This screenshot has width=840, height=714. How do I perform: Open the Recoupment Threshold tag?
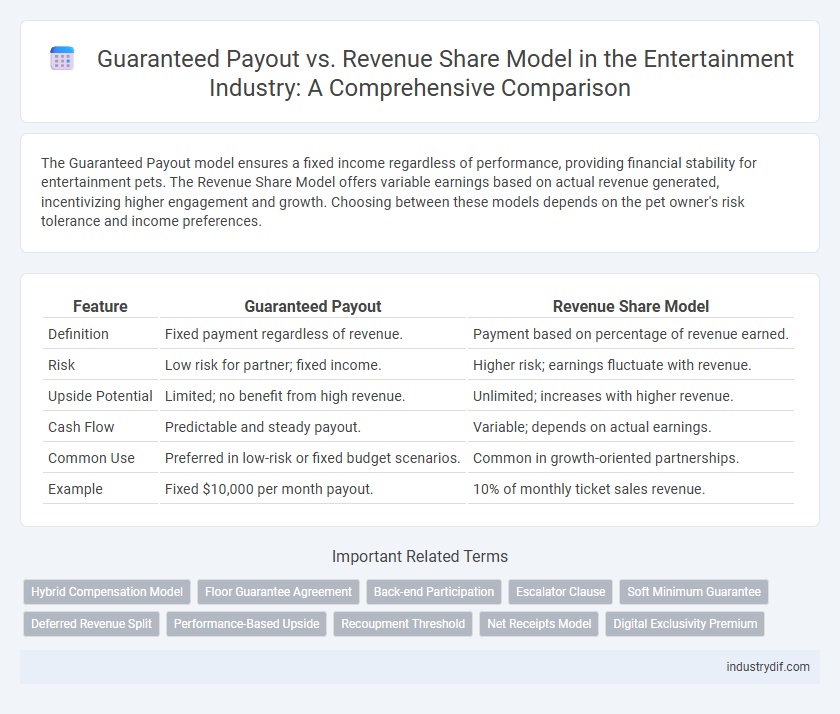coord(403,624)
